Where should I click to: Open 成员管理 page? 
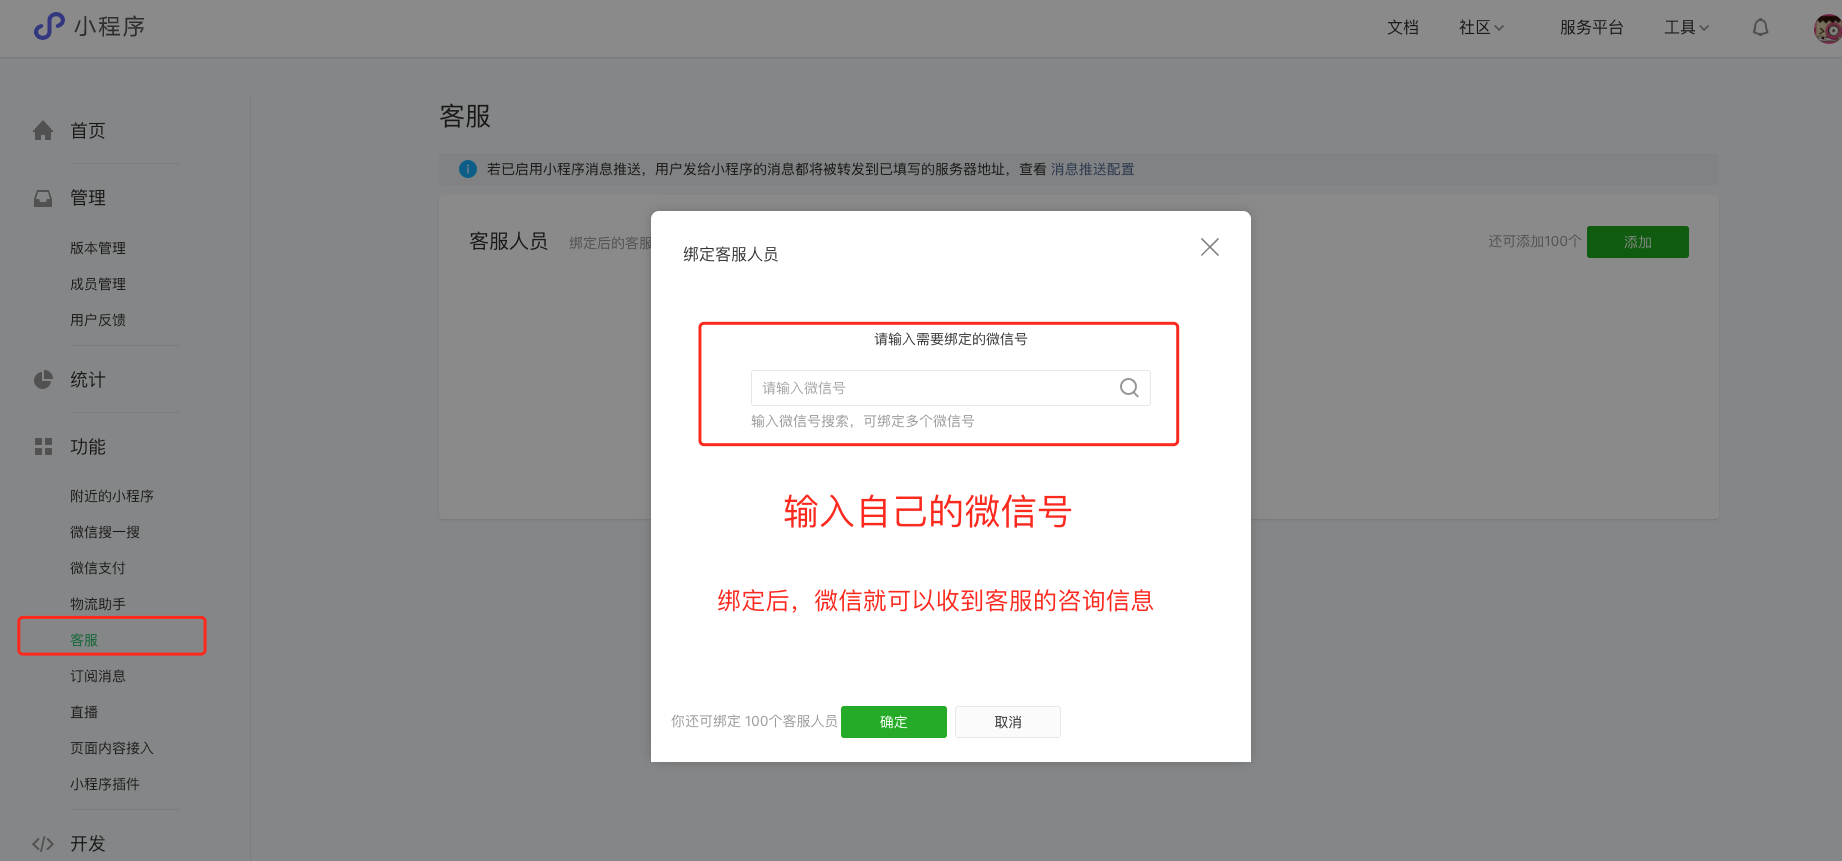tap(98, 284)
